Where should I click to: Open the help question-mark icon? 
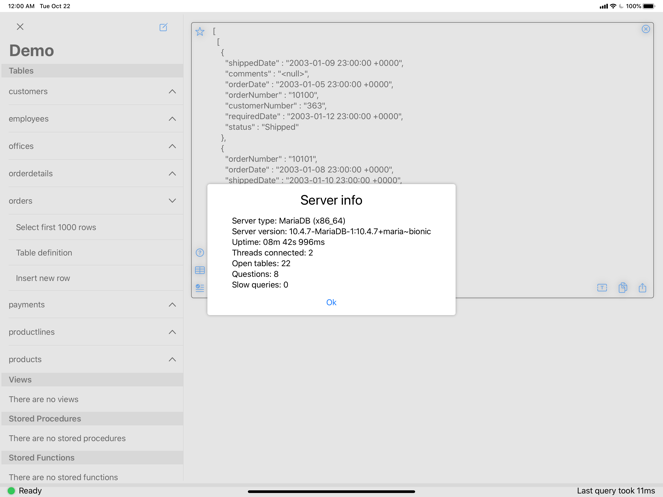click(200, 253)
